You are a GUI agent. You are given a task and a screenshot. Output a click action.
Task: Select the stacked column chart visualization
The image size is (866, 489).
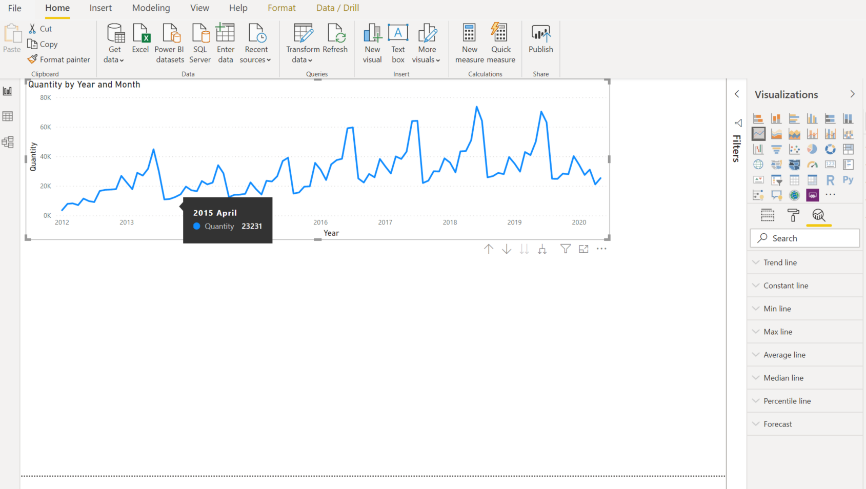776,118
